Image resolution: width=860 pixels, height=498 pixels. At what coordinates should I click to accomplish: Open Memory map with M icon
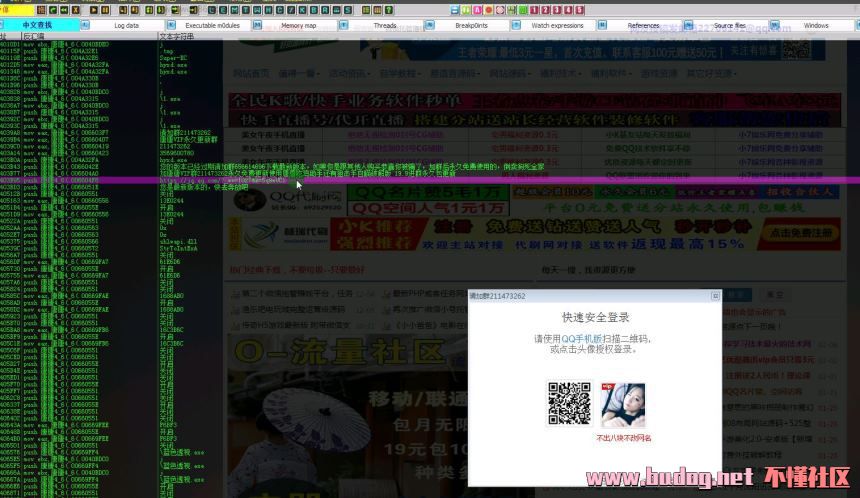pos(234,10)
